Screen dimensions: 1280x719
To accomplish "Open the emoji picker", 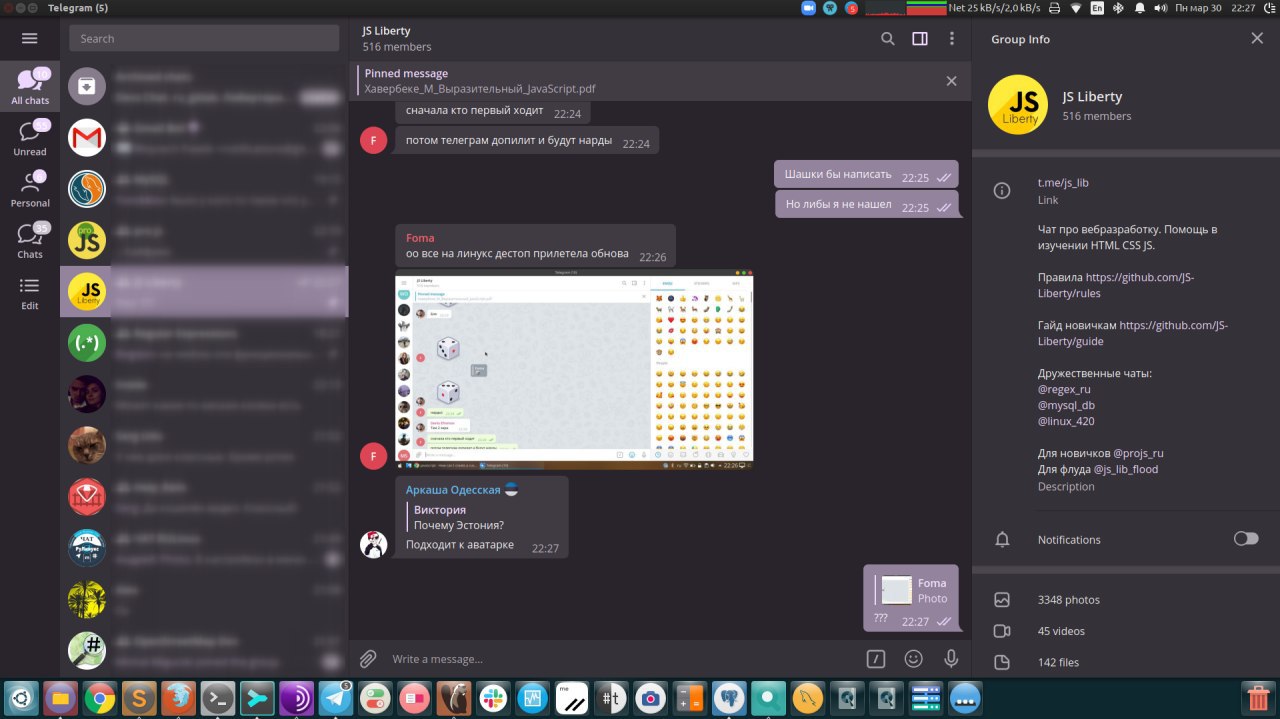I will point(913,659).
